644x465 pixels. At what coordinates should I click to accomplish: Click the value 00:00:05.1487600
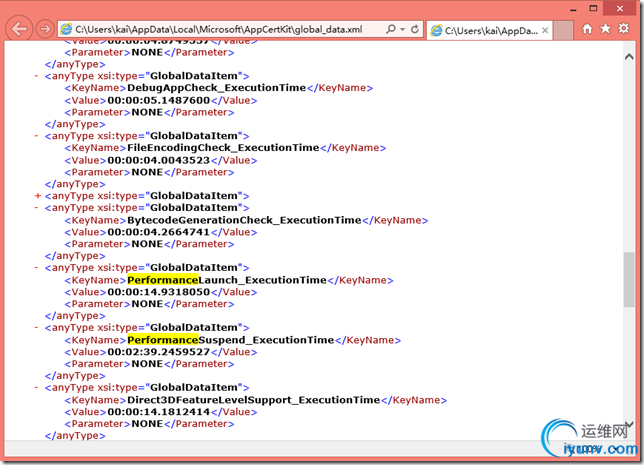pyautogui.click(x=159, y=101)
